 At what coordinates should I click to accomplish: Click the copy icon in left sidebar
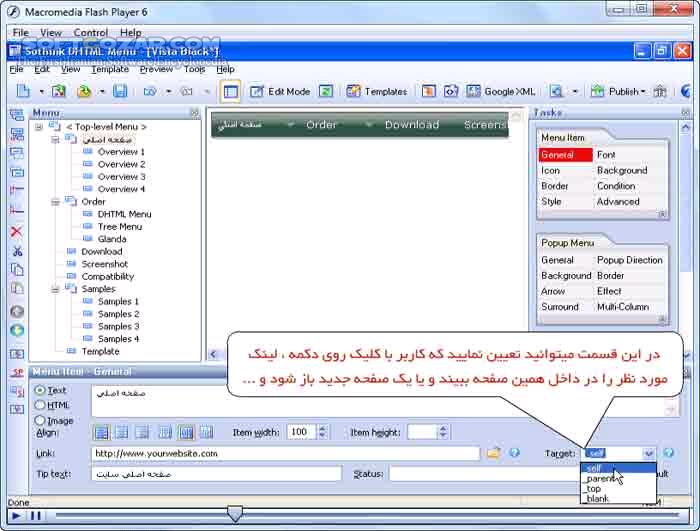(17, 269)
